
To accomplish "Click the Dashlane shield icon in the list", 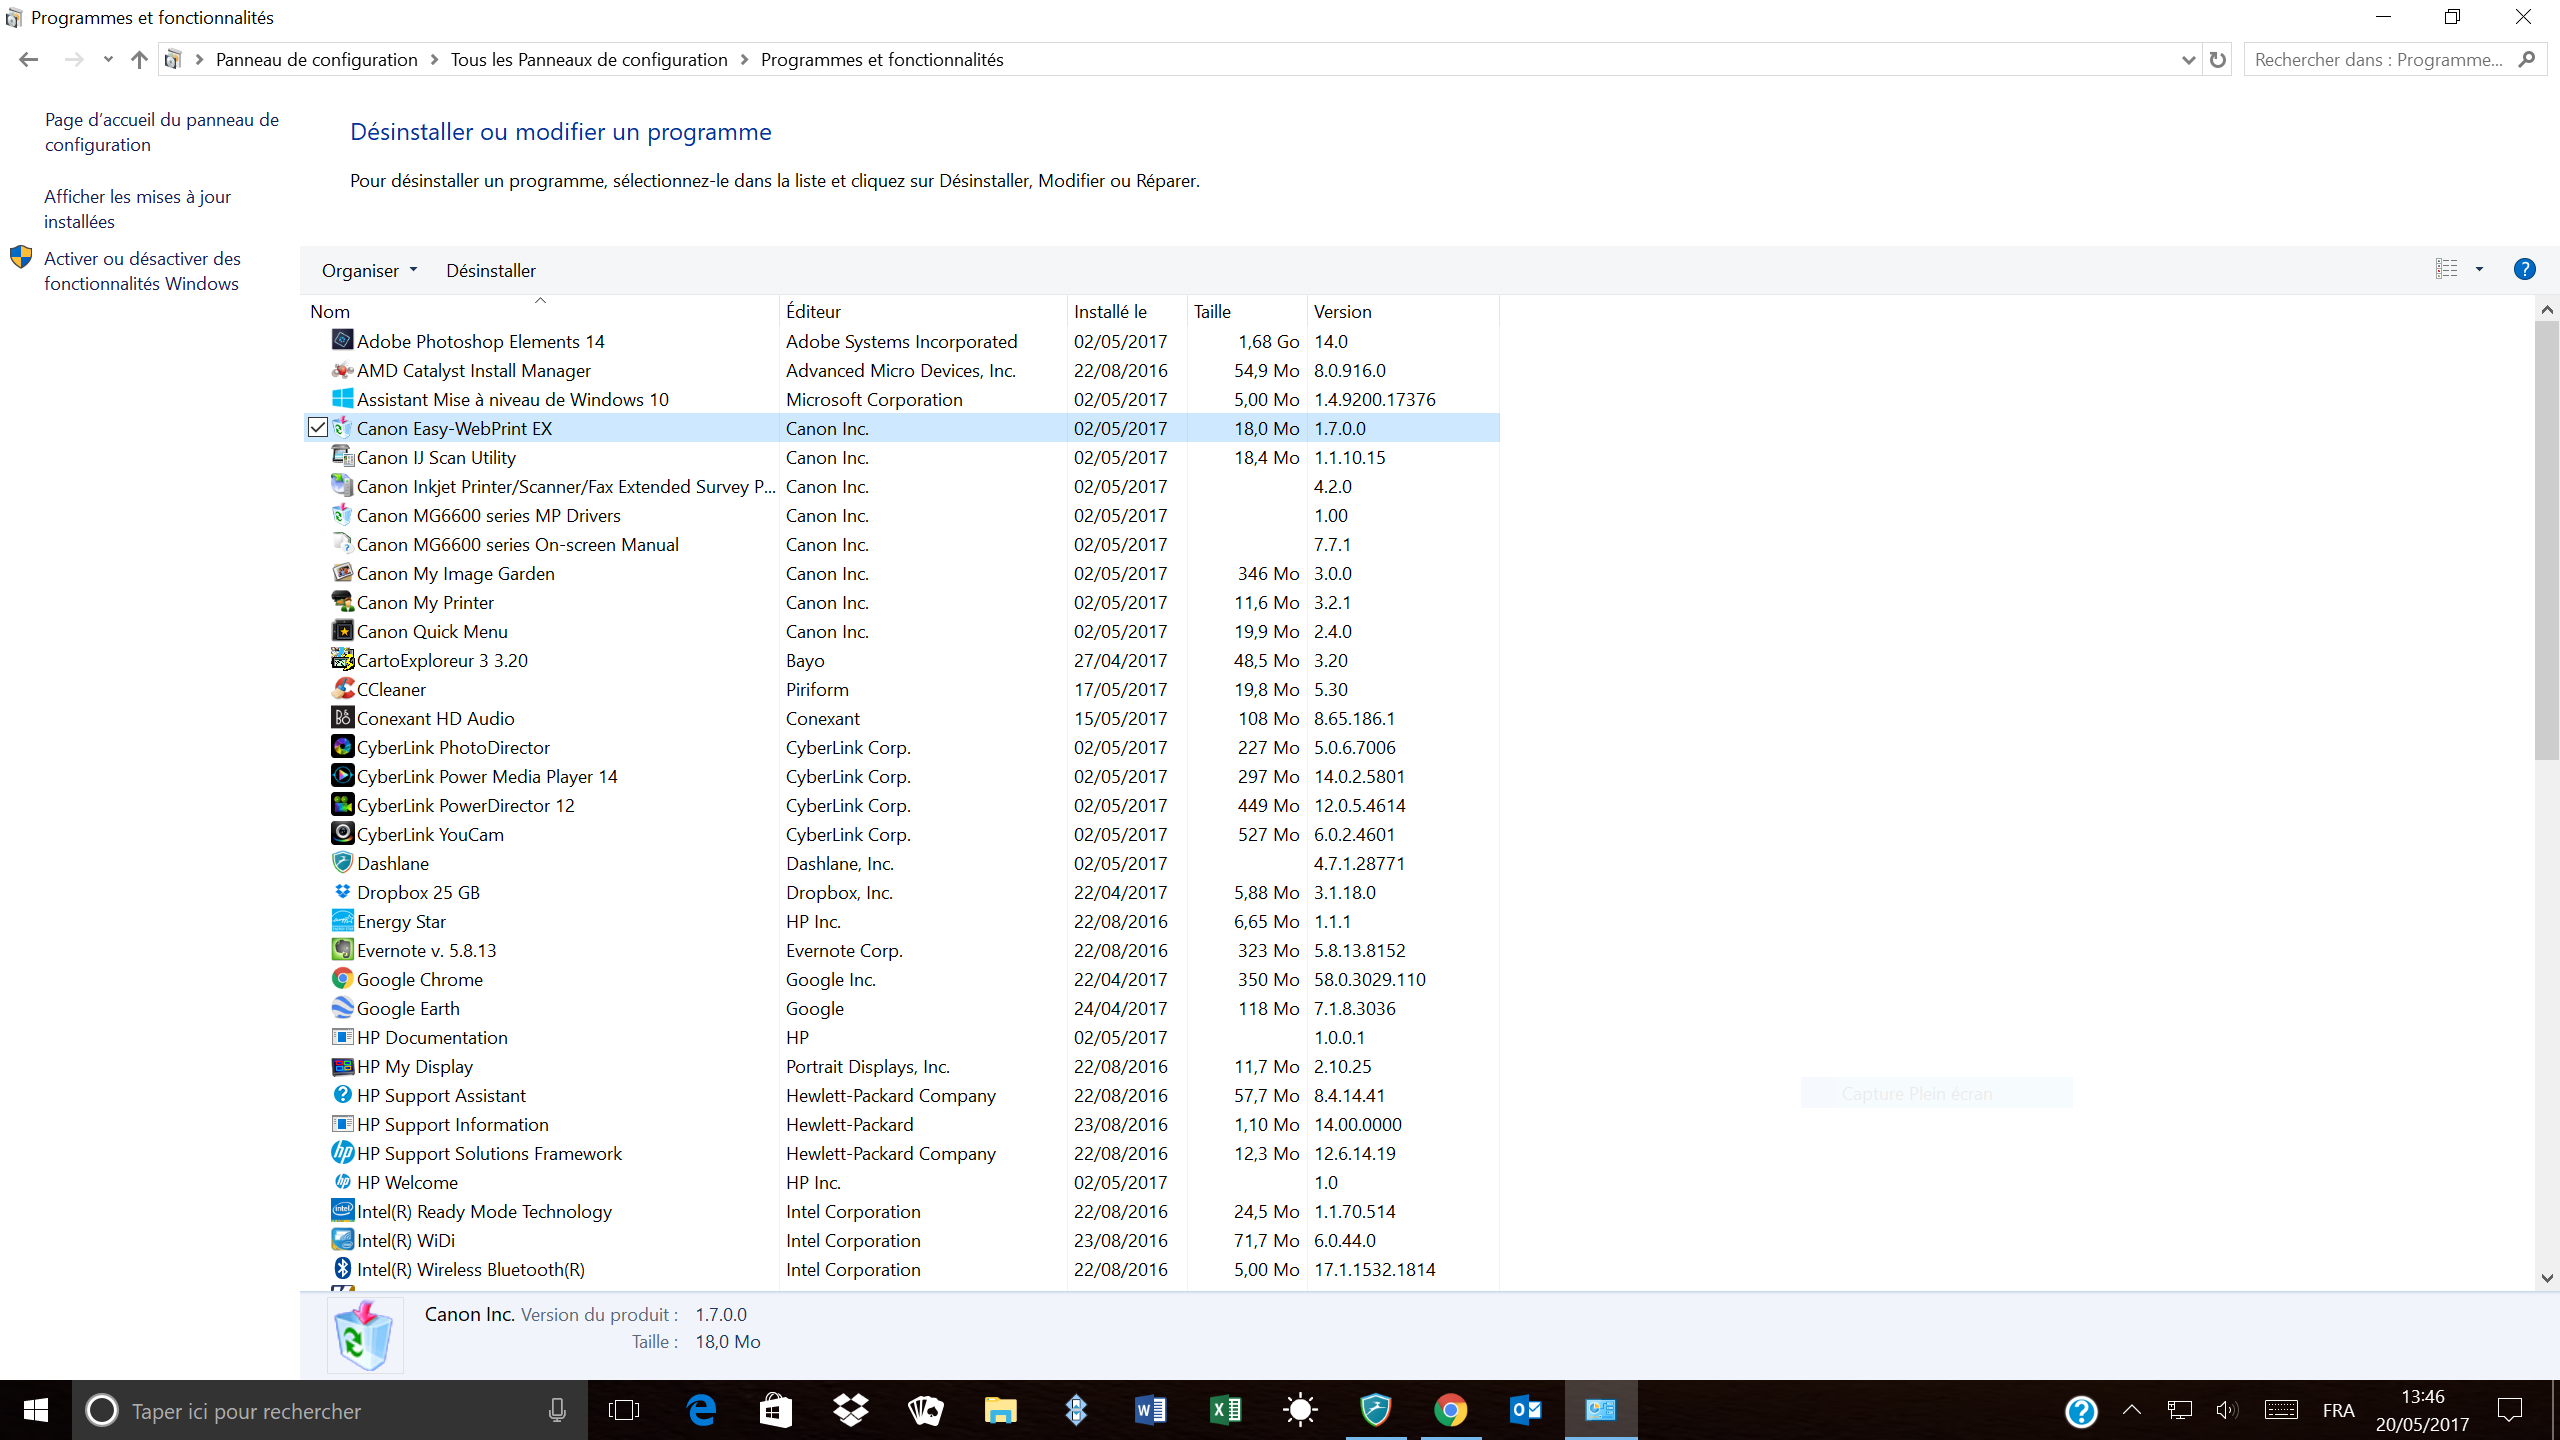I will click(x=342, y=863).
